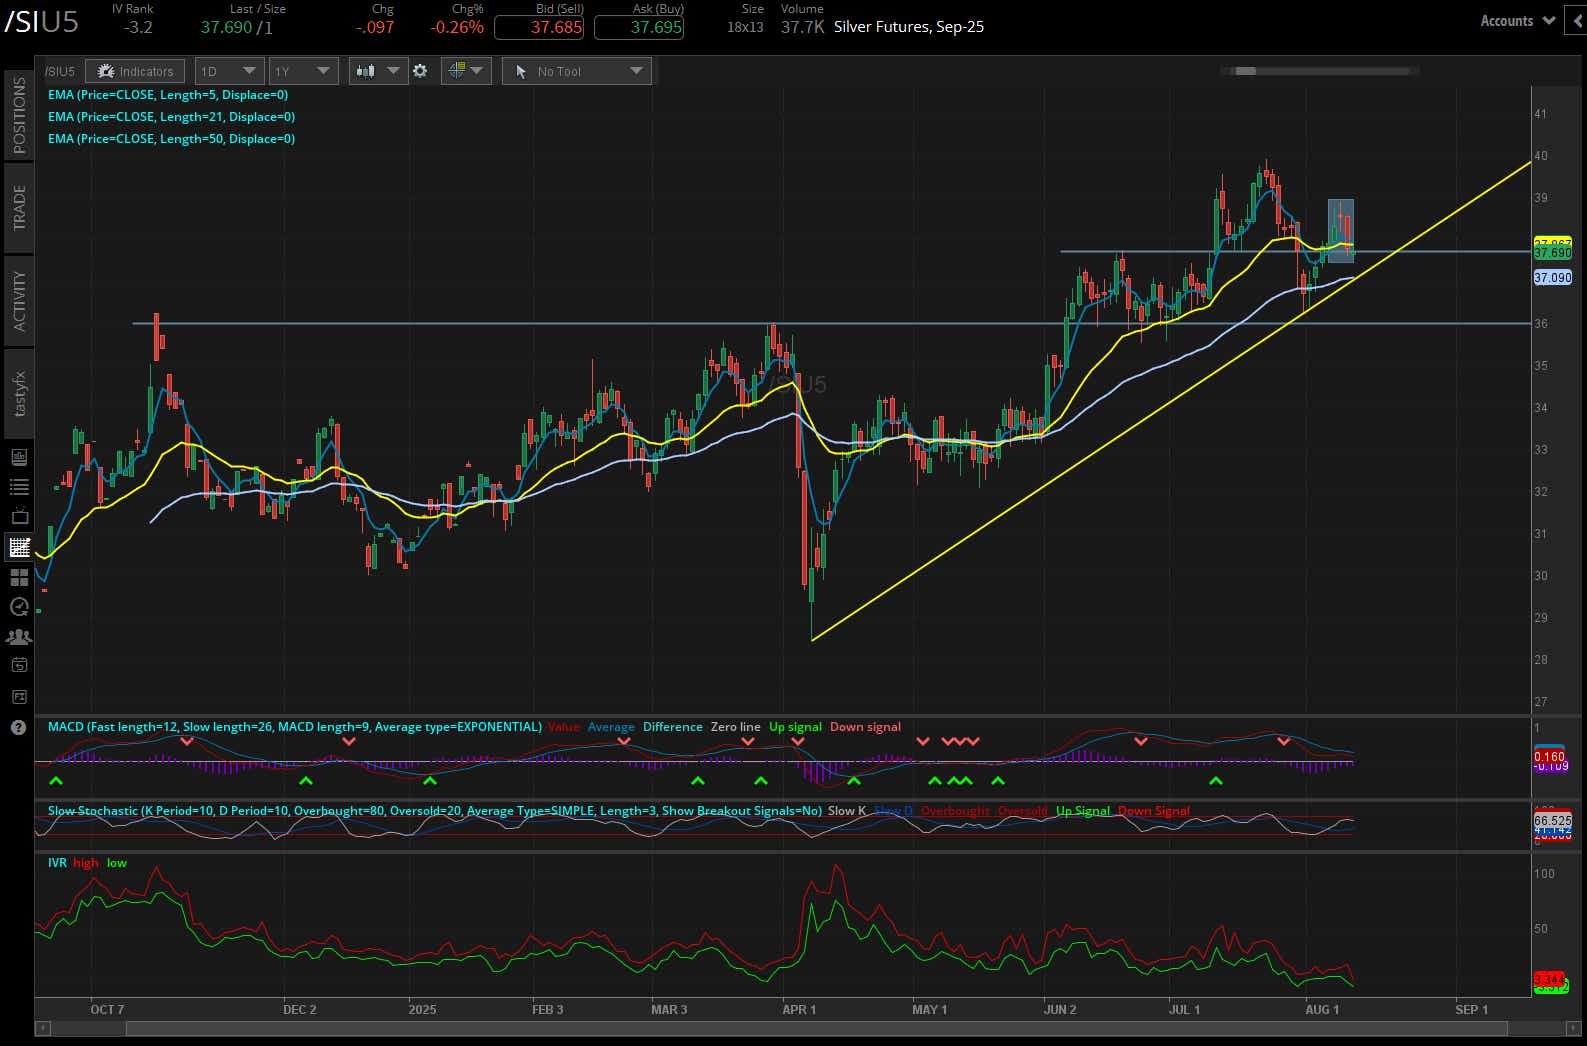Select the EMA Length=5 study label
Screen dimensions: 1587x1046
click(168, 95)
